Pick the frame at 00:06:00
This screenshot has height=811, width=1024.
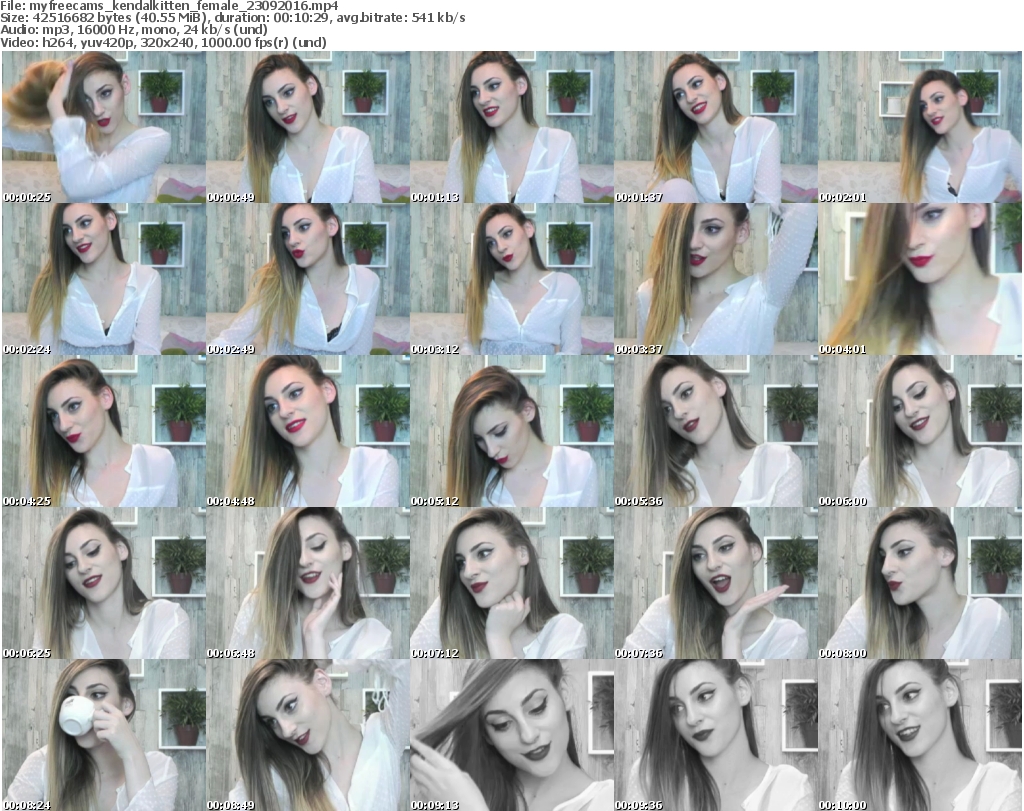click(920, 431)
